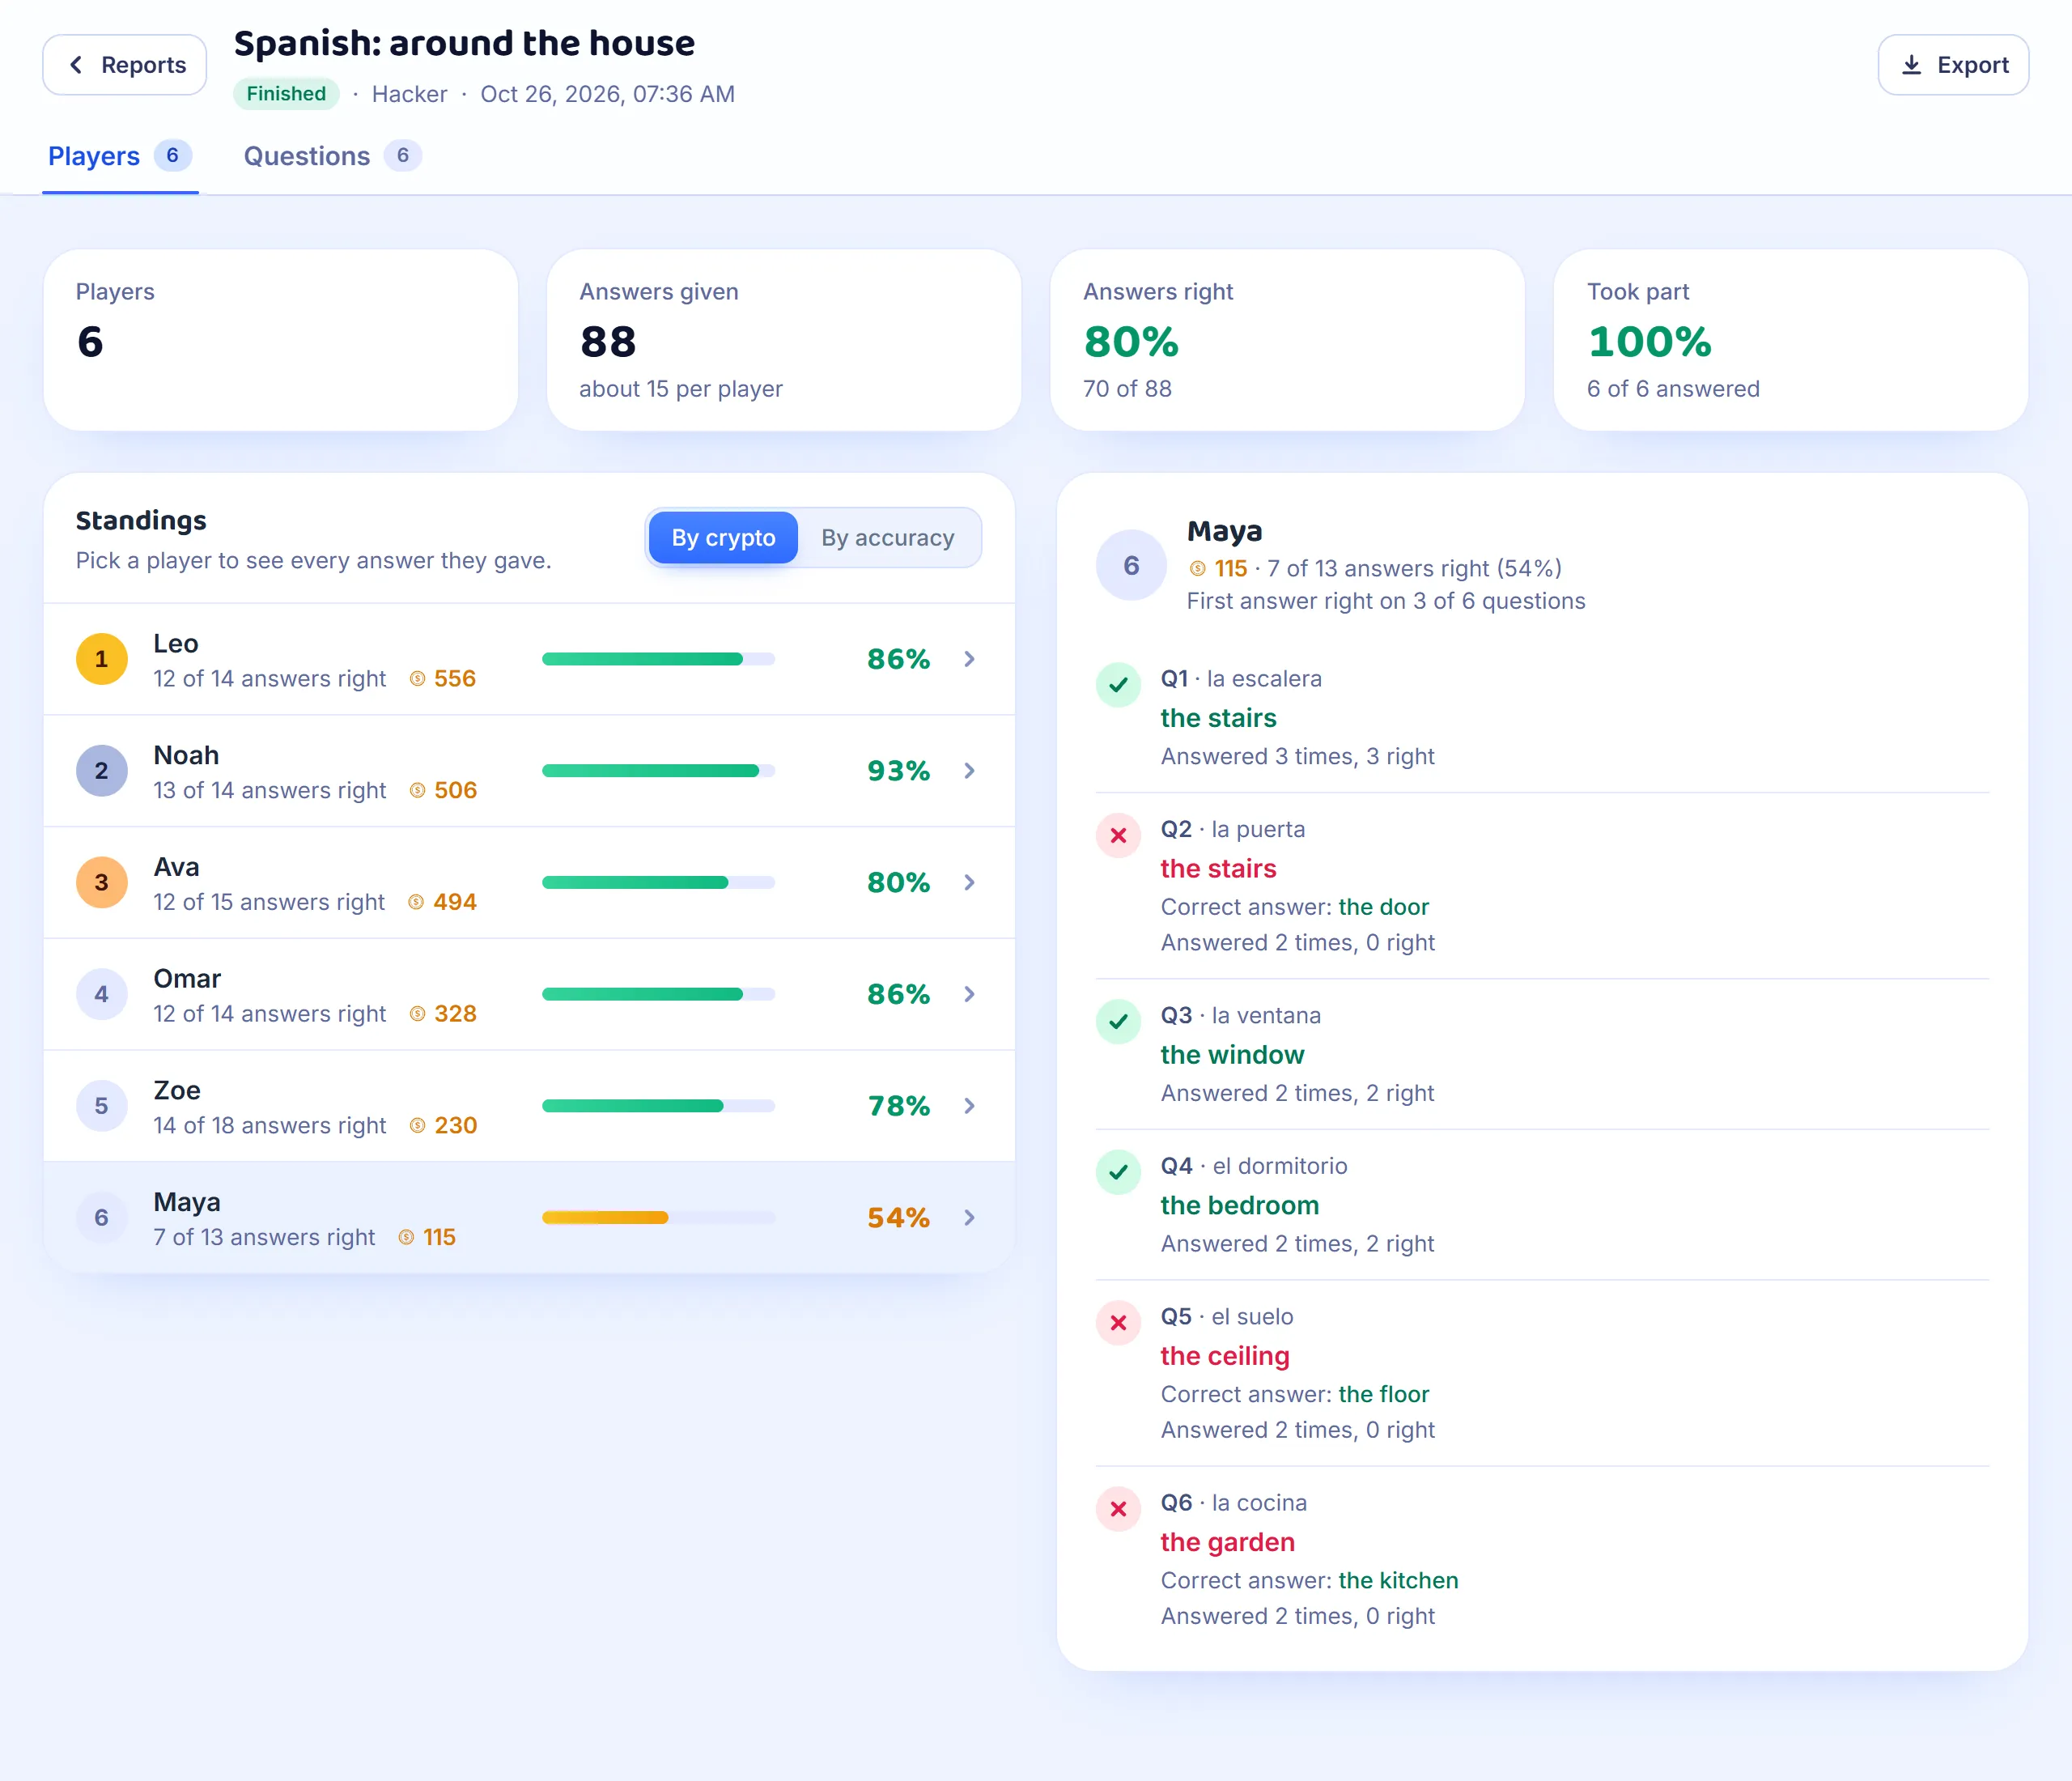Image resolution: width=2072 pixels, height=1781 pixels.
Task: Expand Omar's row chevron
Action: click(x=969, y=994)
